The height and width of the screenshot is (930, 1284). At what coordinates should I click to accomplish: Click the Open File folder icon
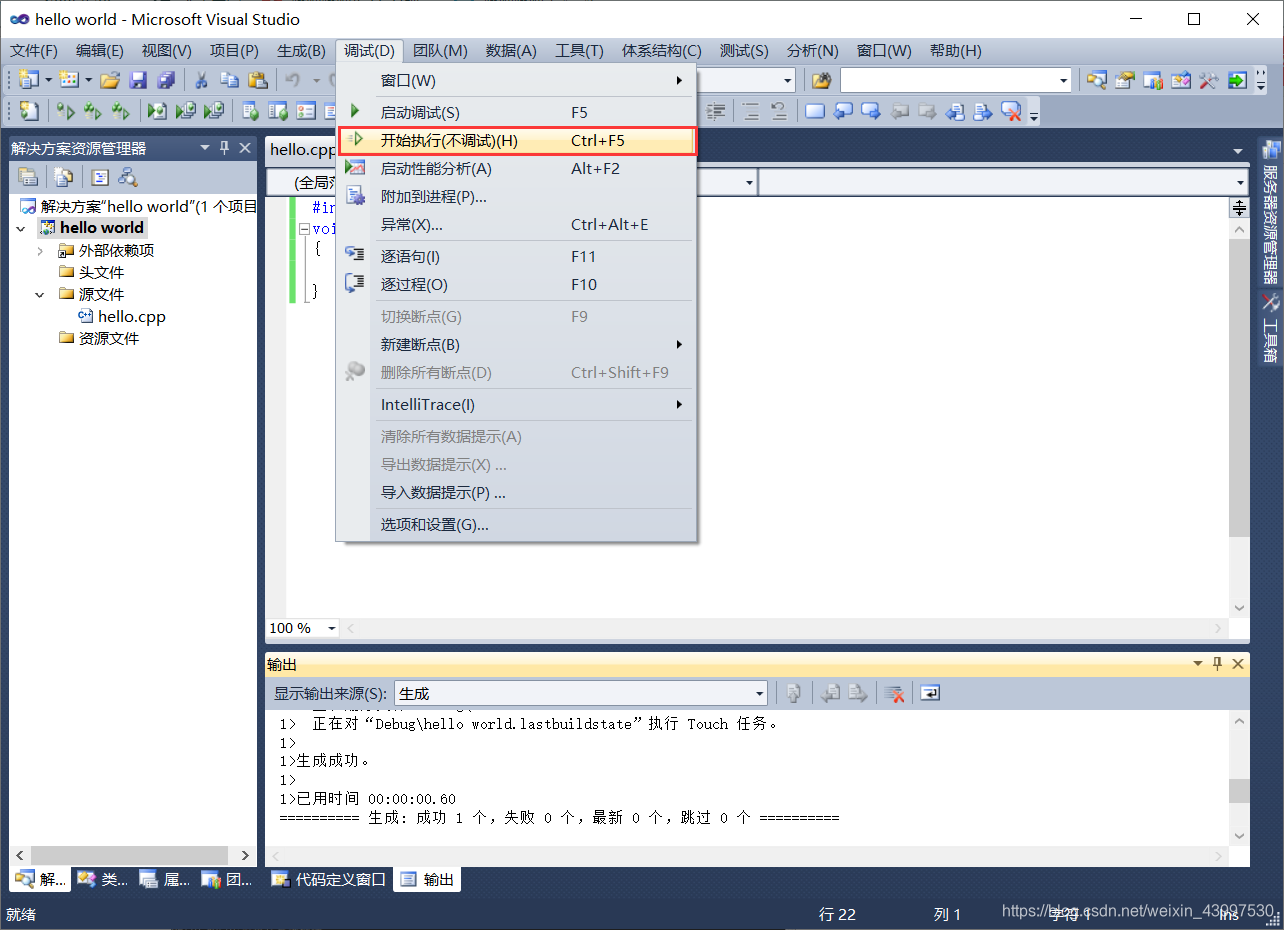(110, 80)
